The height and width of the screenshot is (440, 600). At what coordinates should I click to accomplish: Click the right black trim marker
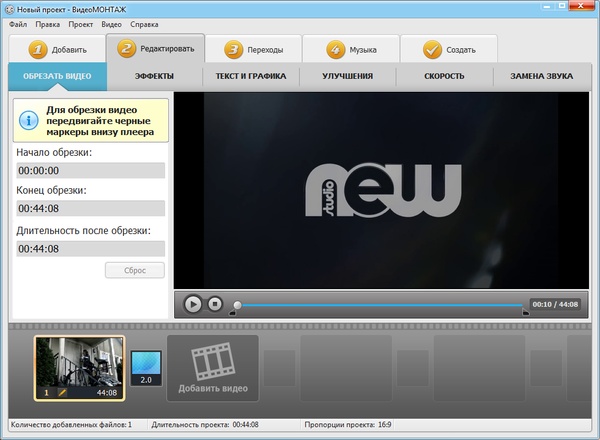pyautogui.click(x=525, y=313)
